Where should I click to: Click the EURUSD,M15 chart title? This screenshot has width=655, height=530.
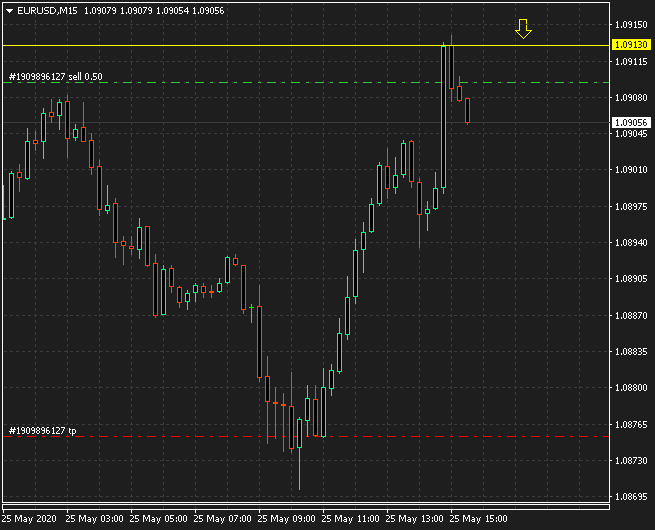[47, 11]
